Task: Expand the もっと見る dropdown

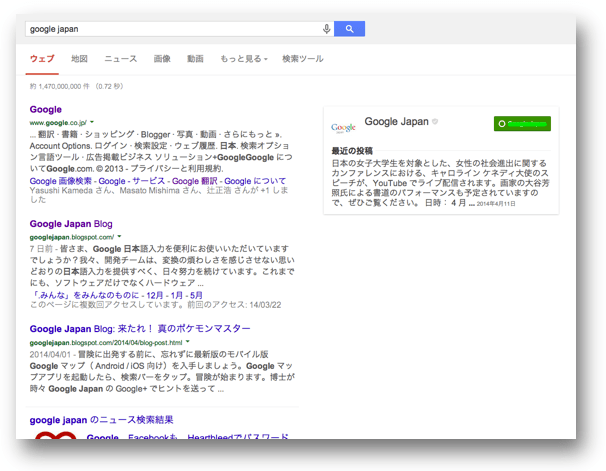Action: (x=244, y=59)
